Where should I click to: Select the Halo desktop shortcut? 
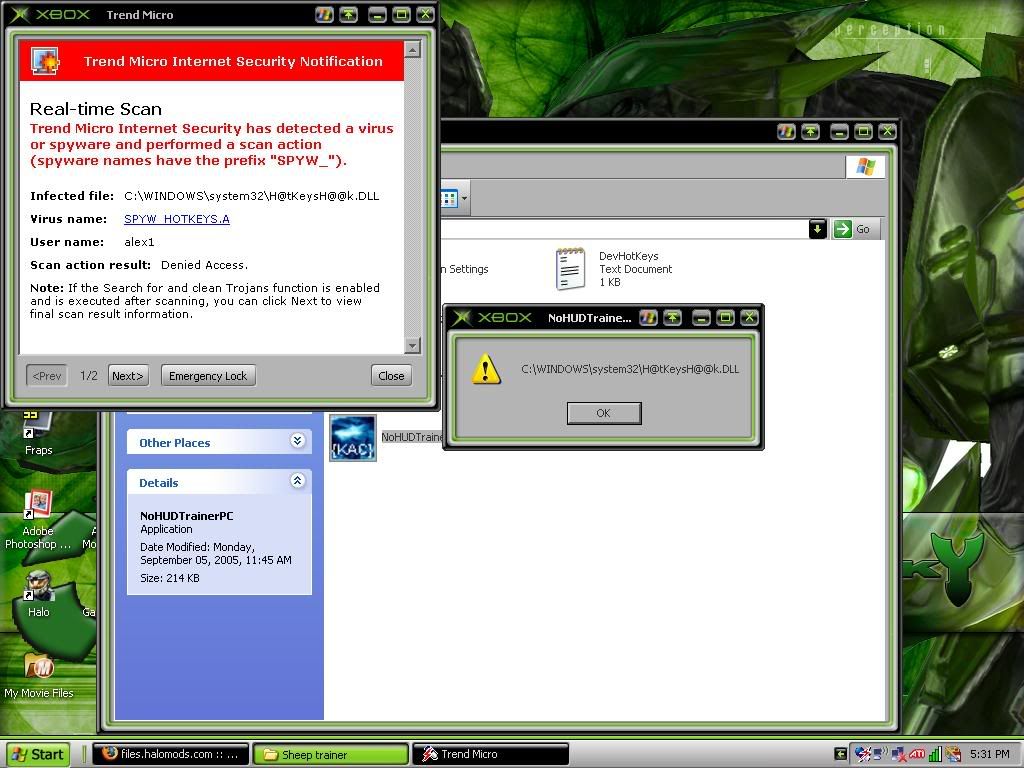click(x=39, y=594)
